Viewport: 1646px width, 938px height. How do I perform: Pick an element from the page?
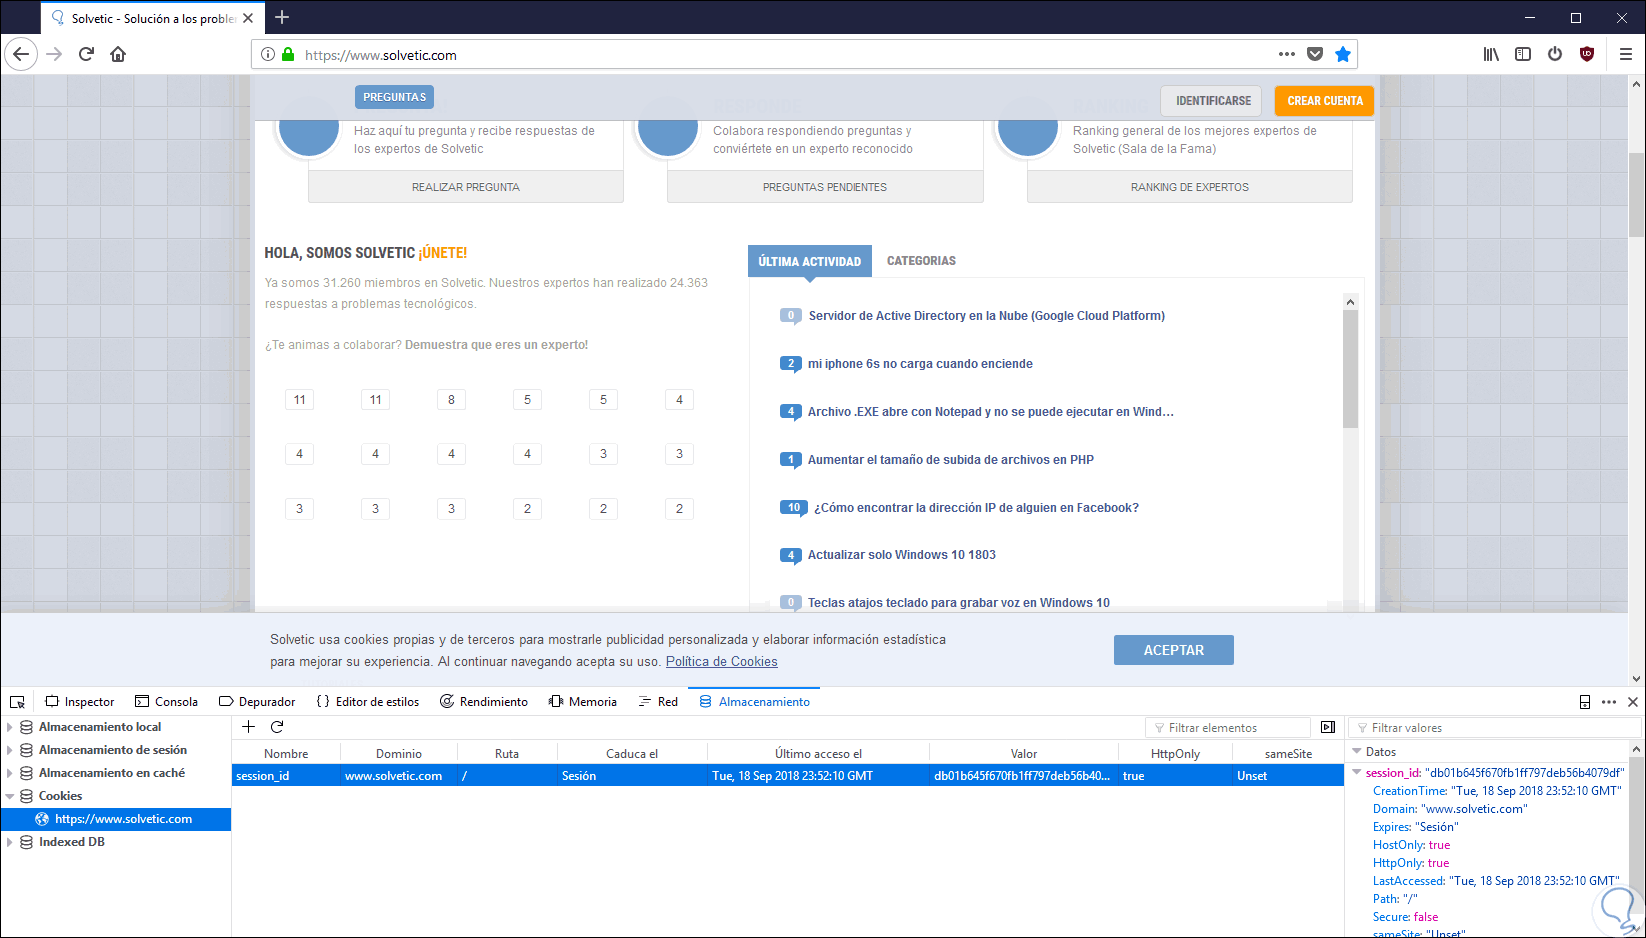tap(17, 702)
